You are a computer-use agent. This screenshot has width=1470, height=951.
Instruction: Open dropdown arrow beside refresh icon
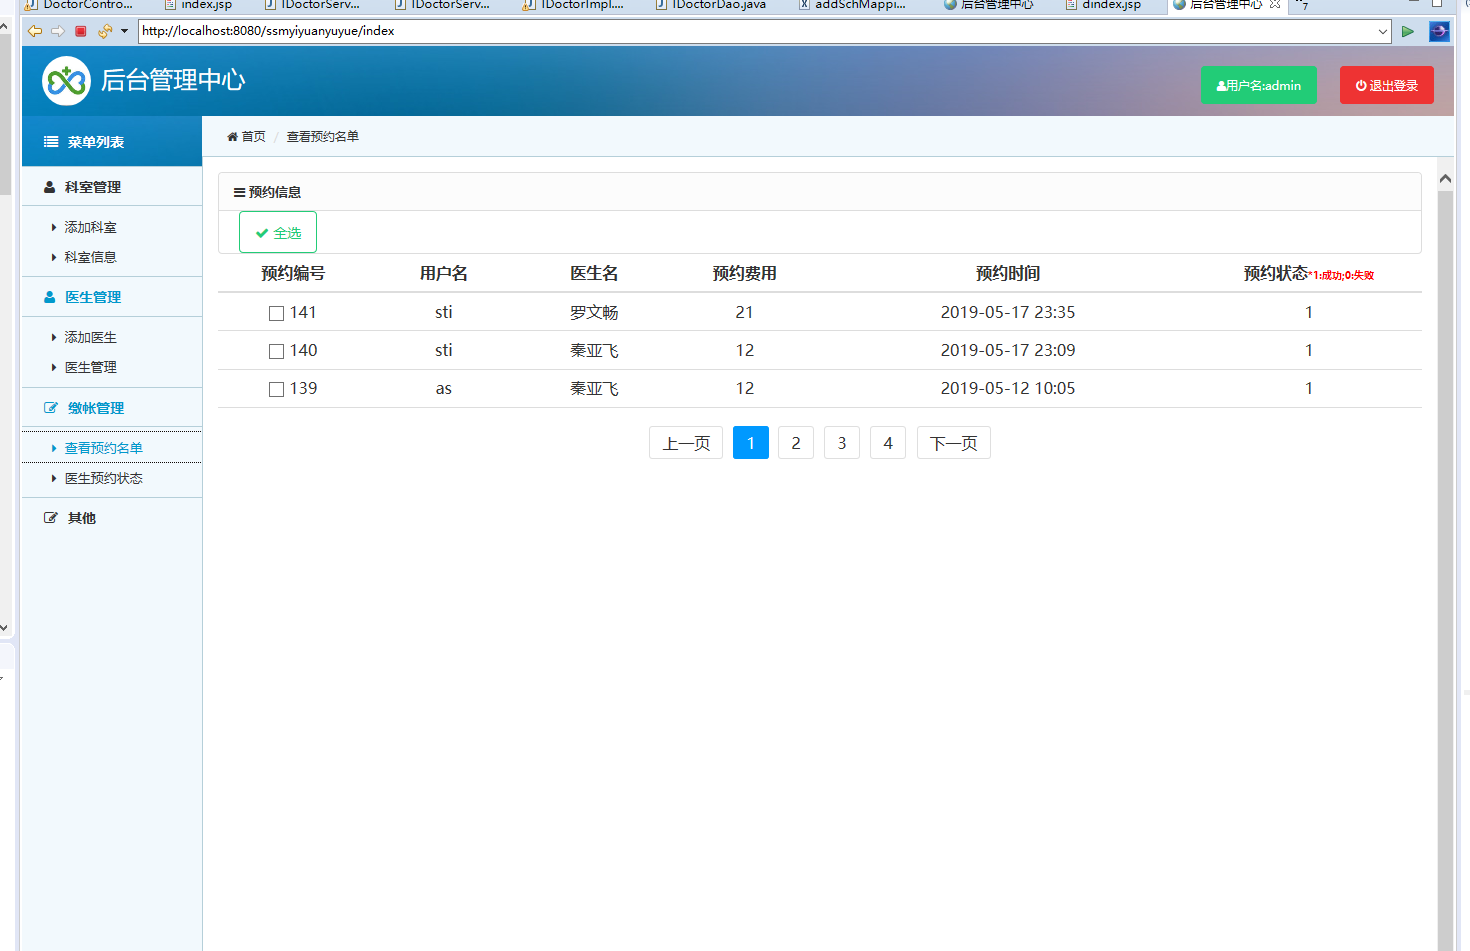pos(124,31)
